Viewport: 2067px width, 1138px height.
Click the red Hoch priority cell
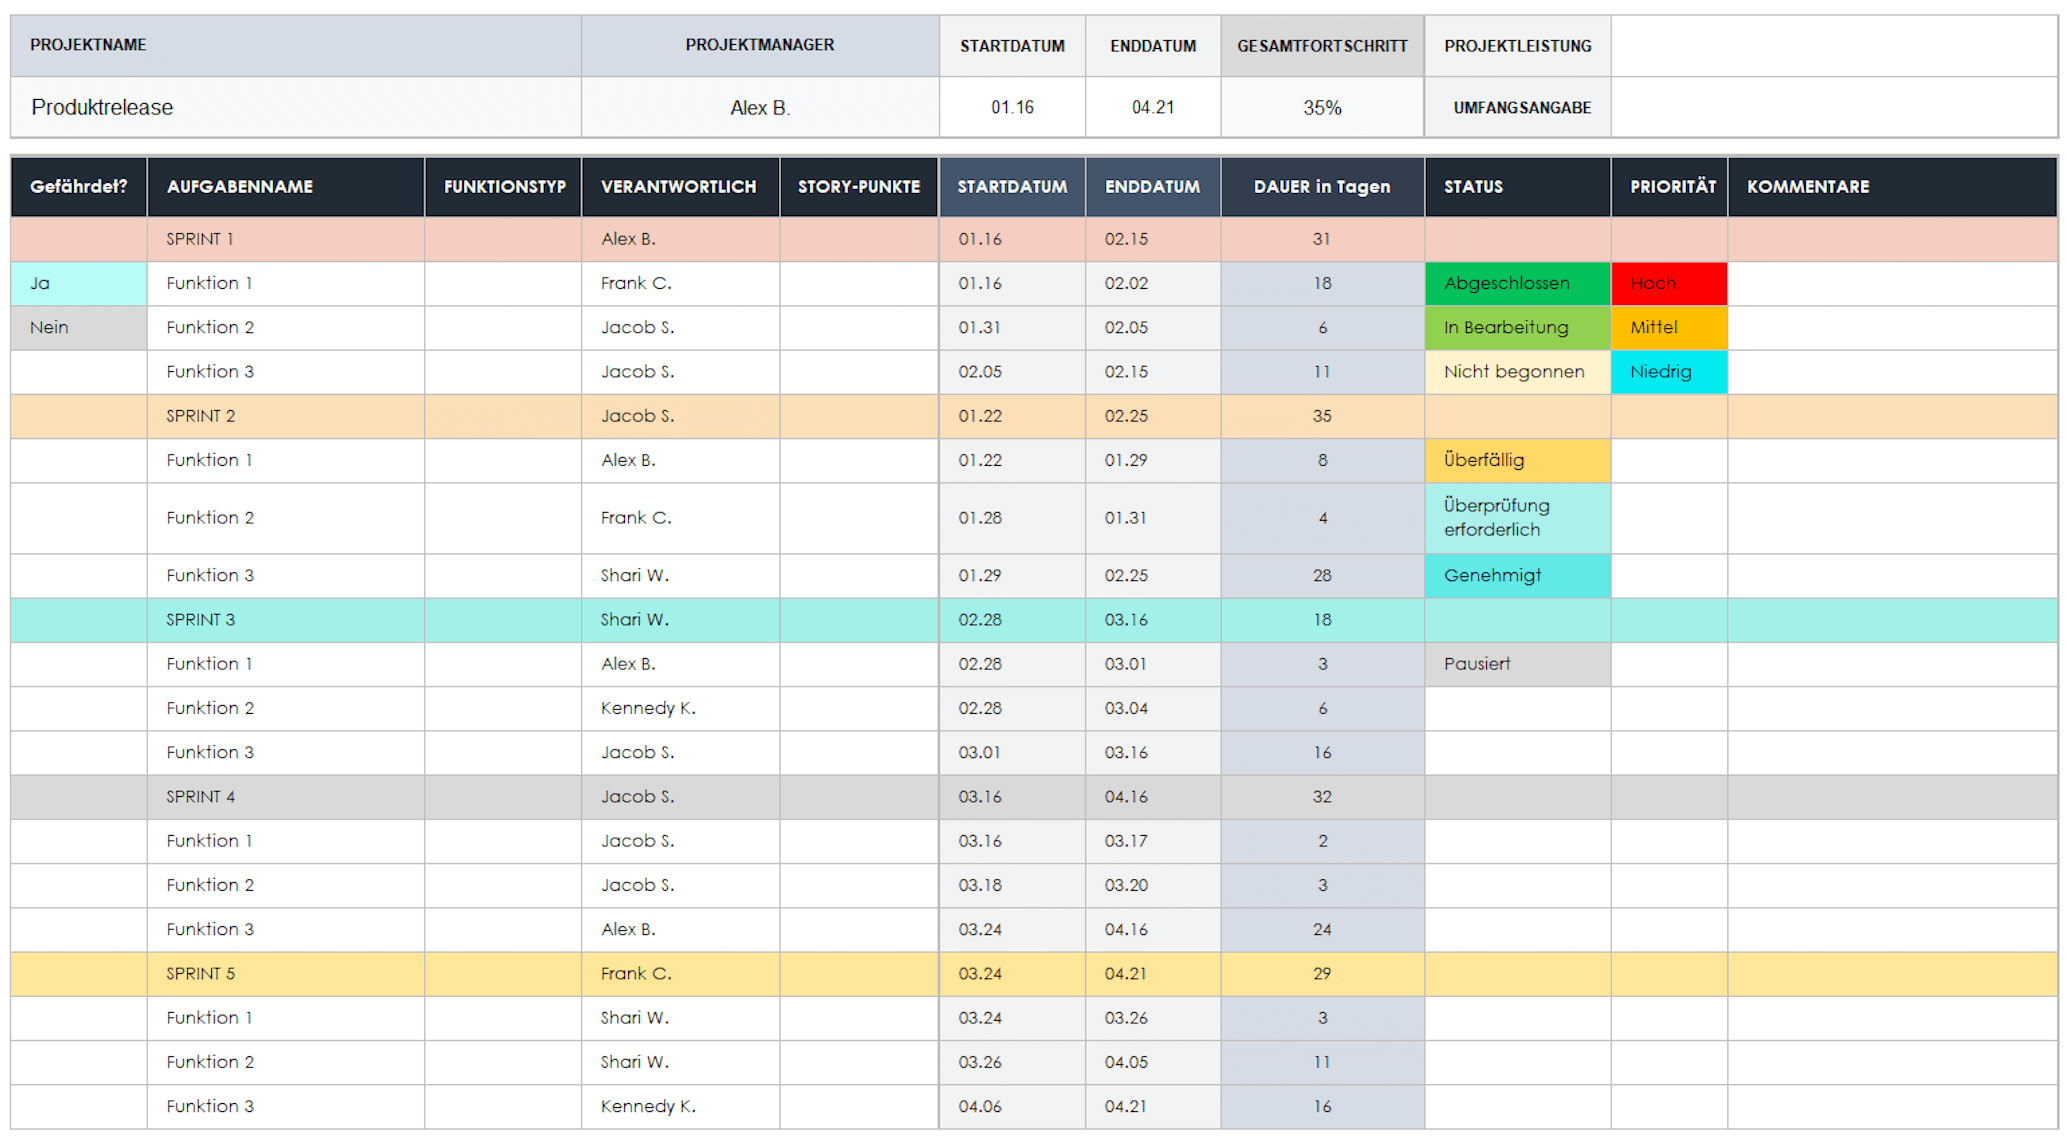click(1668, 283)
